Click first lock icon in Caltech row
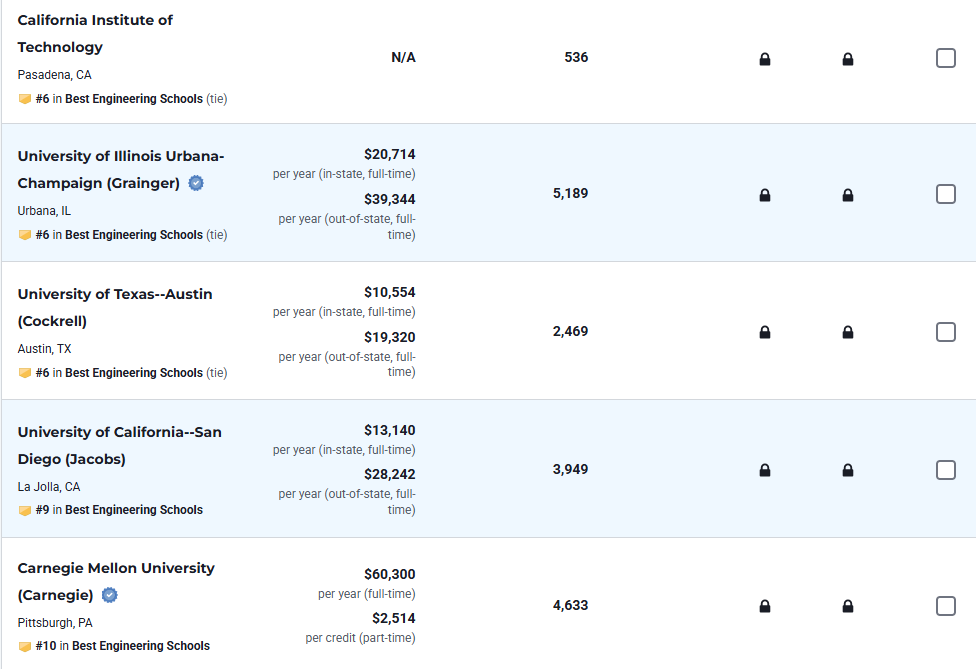976x669 pixels. [765, 59]
